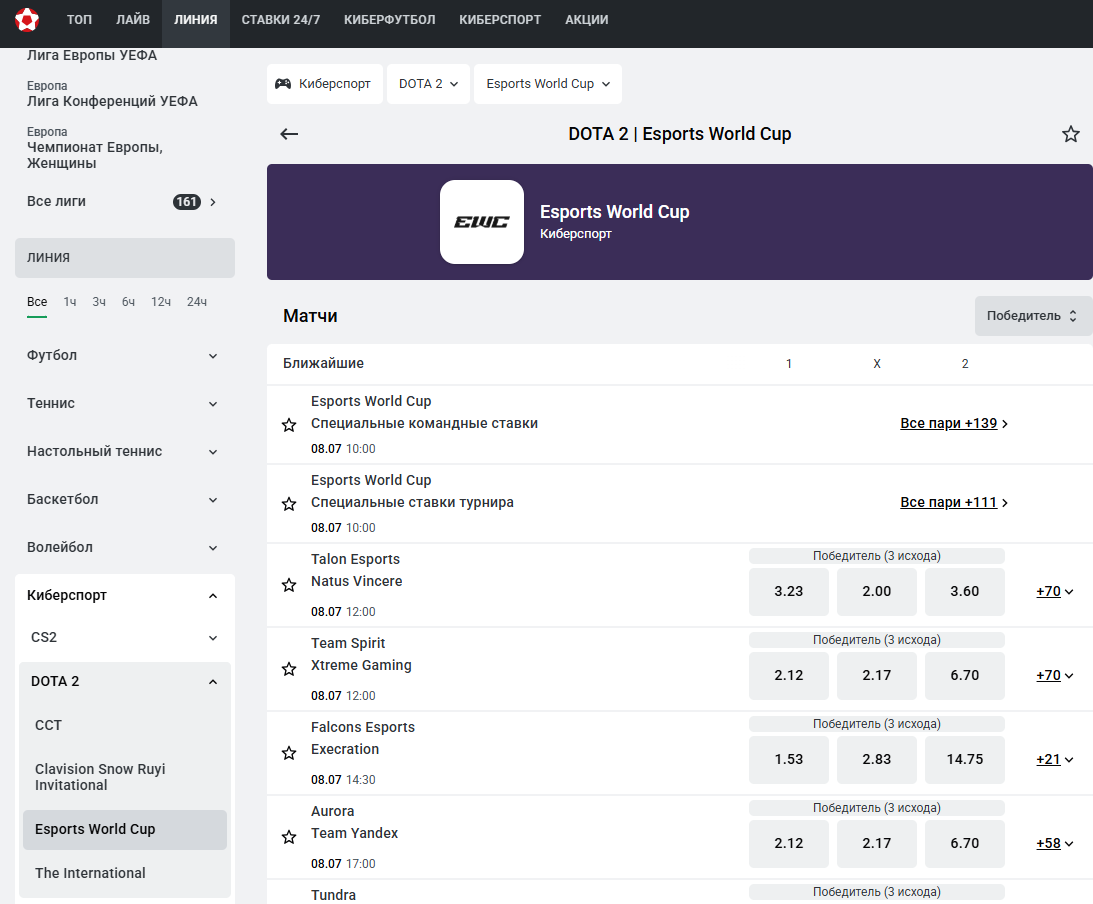Image resolution: width=1093 pixels, height=904 pixels.
Task: Filter matches within 1ч
Action: click(x=70, y=302)
